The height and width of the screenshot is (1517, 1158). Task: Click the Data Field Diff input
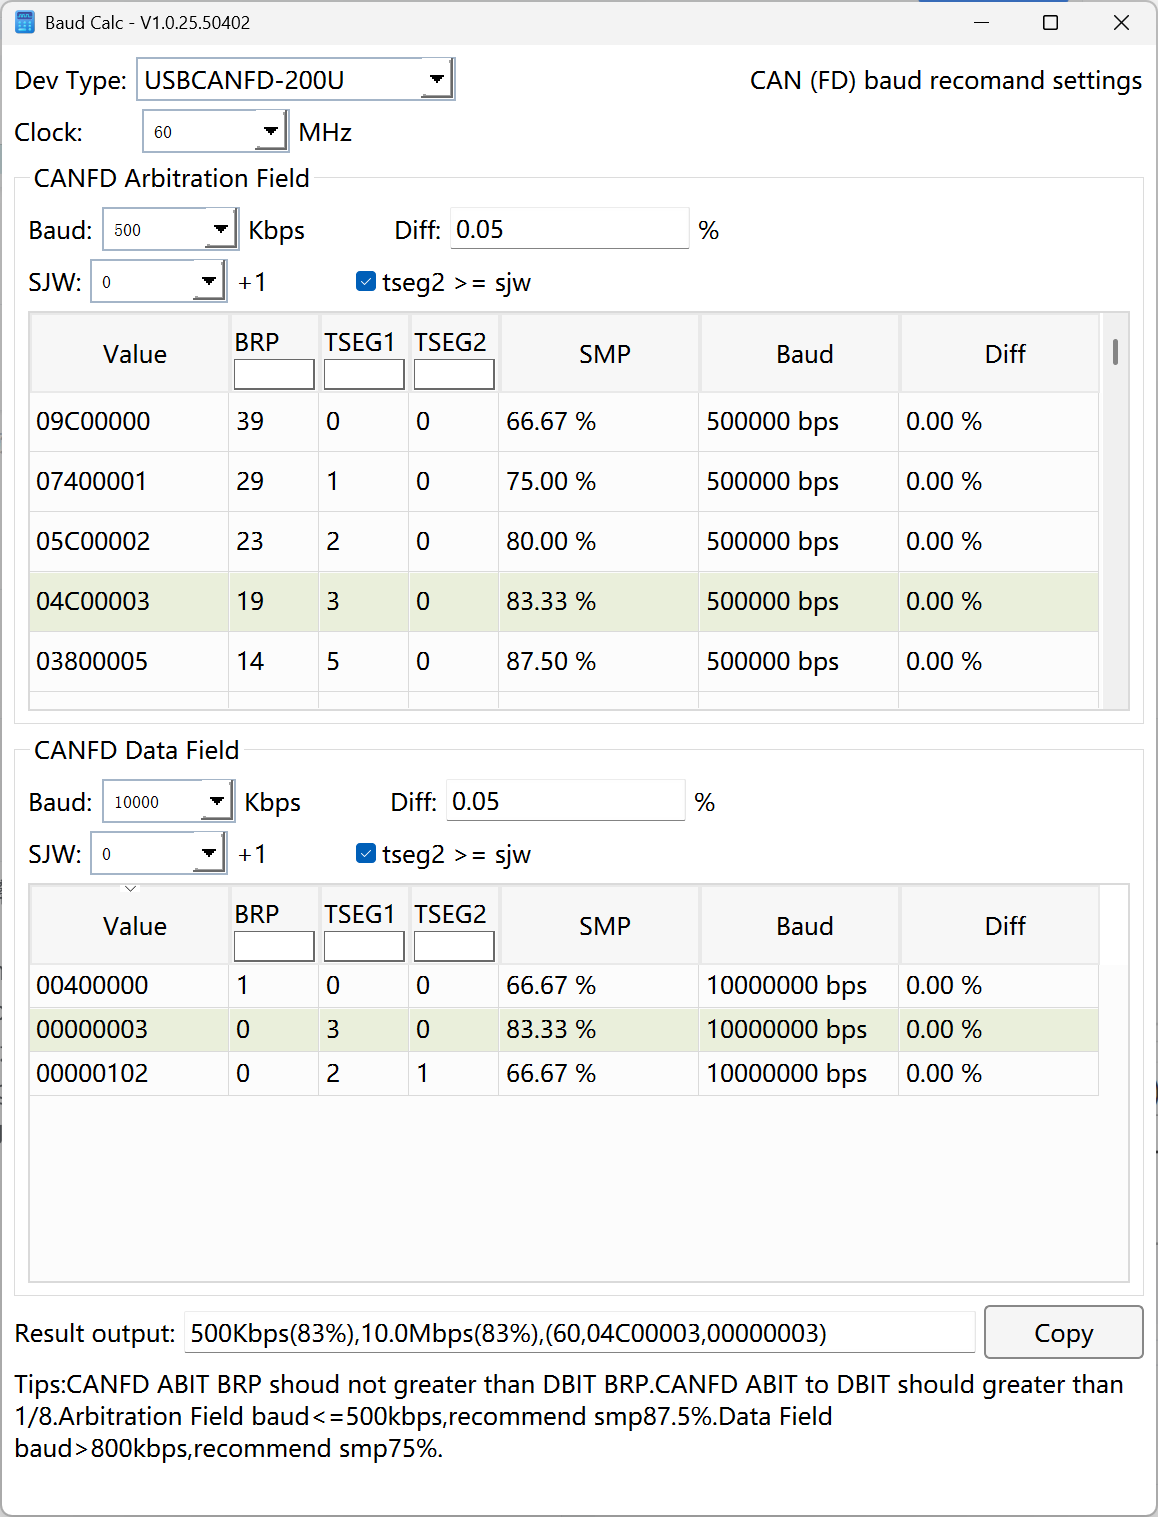point(566,801)
